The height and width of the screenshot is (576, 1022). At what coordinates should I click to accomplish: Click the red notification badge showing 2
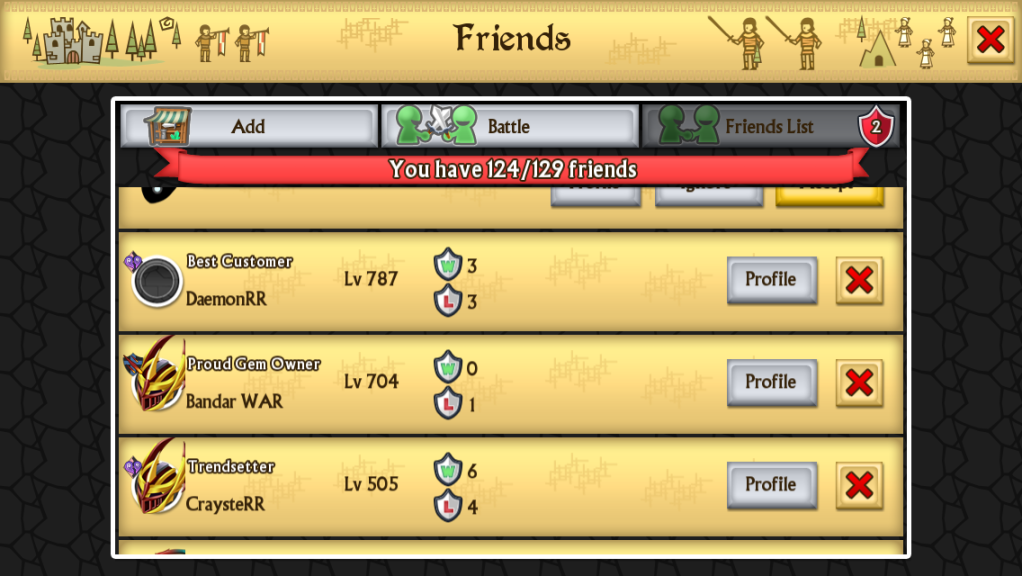[x=875, y=126]
